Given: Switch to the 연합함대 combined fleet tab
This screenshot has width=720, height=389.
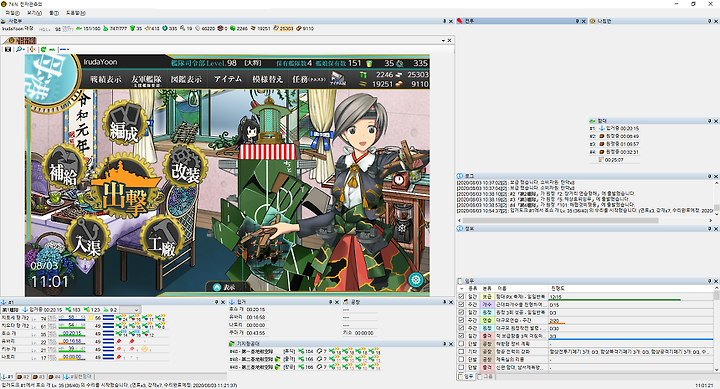Looking at the screenshot, I should pyautogui.click(x=79, y=377).
